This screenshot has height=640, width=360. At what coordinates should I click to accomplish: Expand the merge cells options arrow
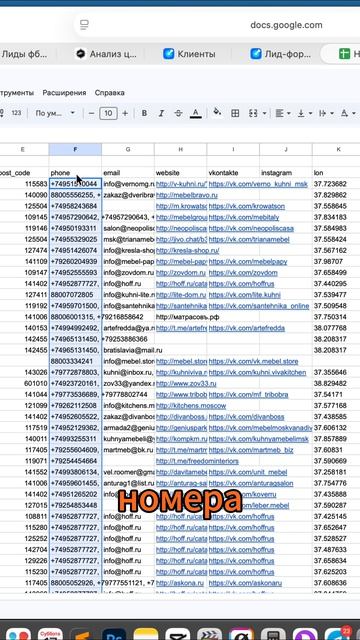(x=264, y=113)
